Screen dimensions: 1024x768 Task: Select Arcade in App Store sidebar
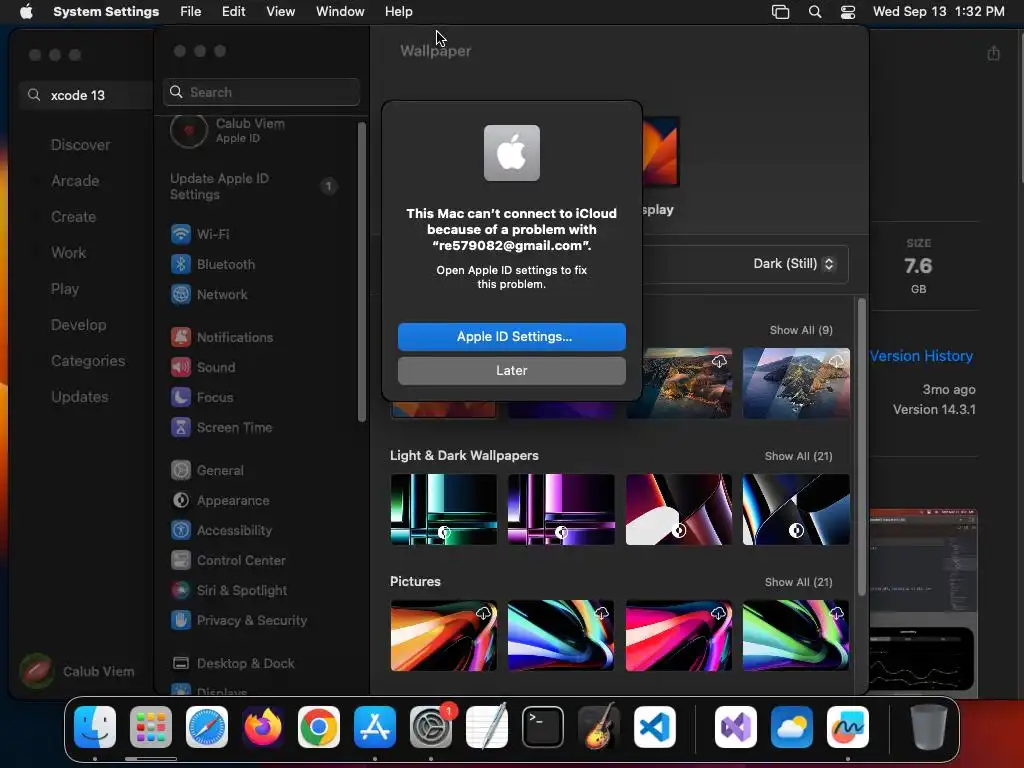(x=75, y=181)
